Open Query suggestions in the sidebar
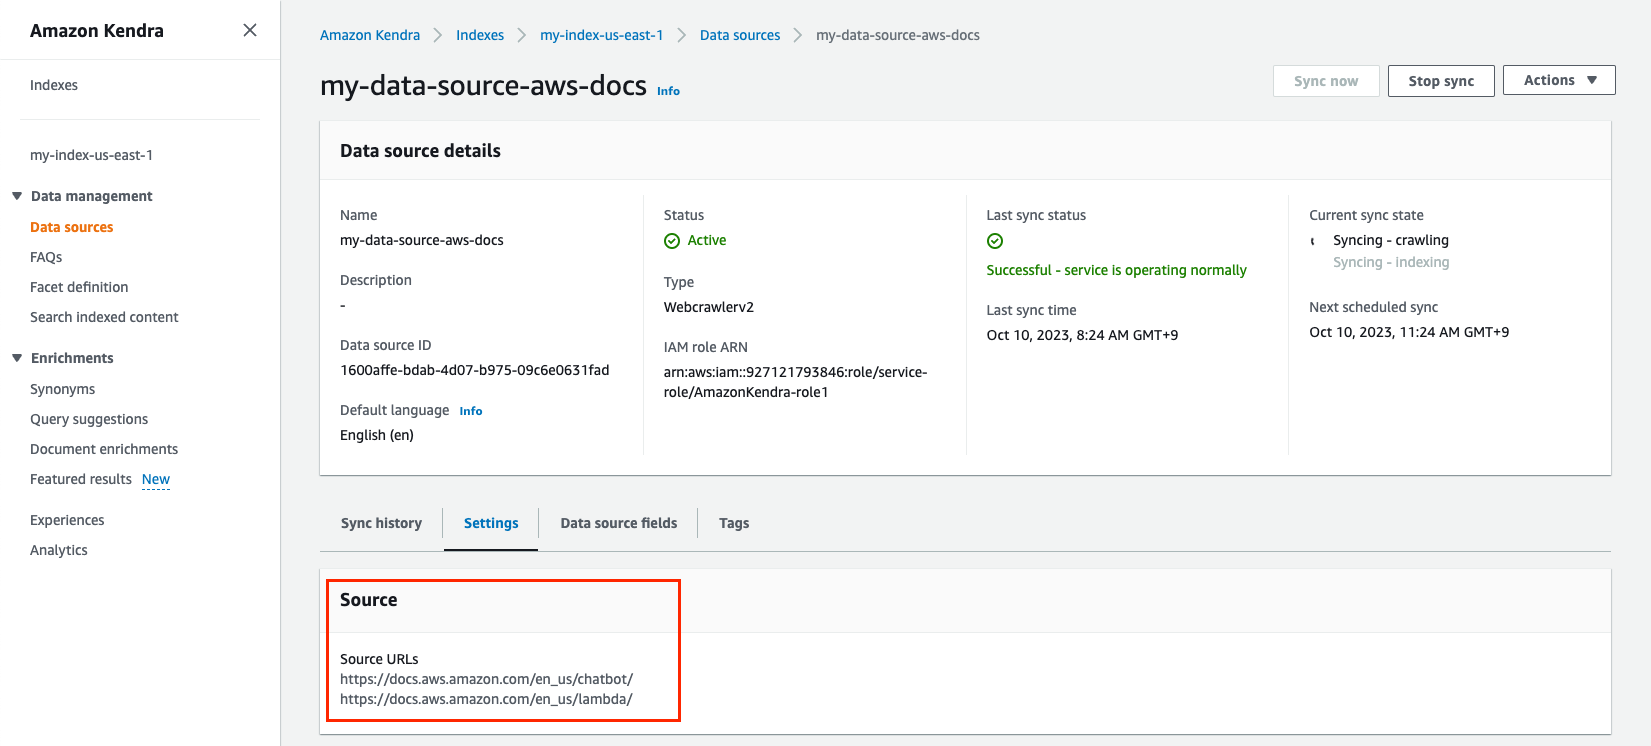This screenshot has width=1651, height=746. pos(89,419)
